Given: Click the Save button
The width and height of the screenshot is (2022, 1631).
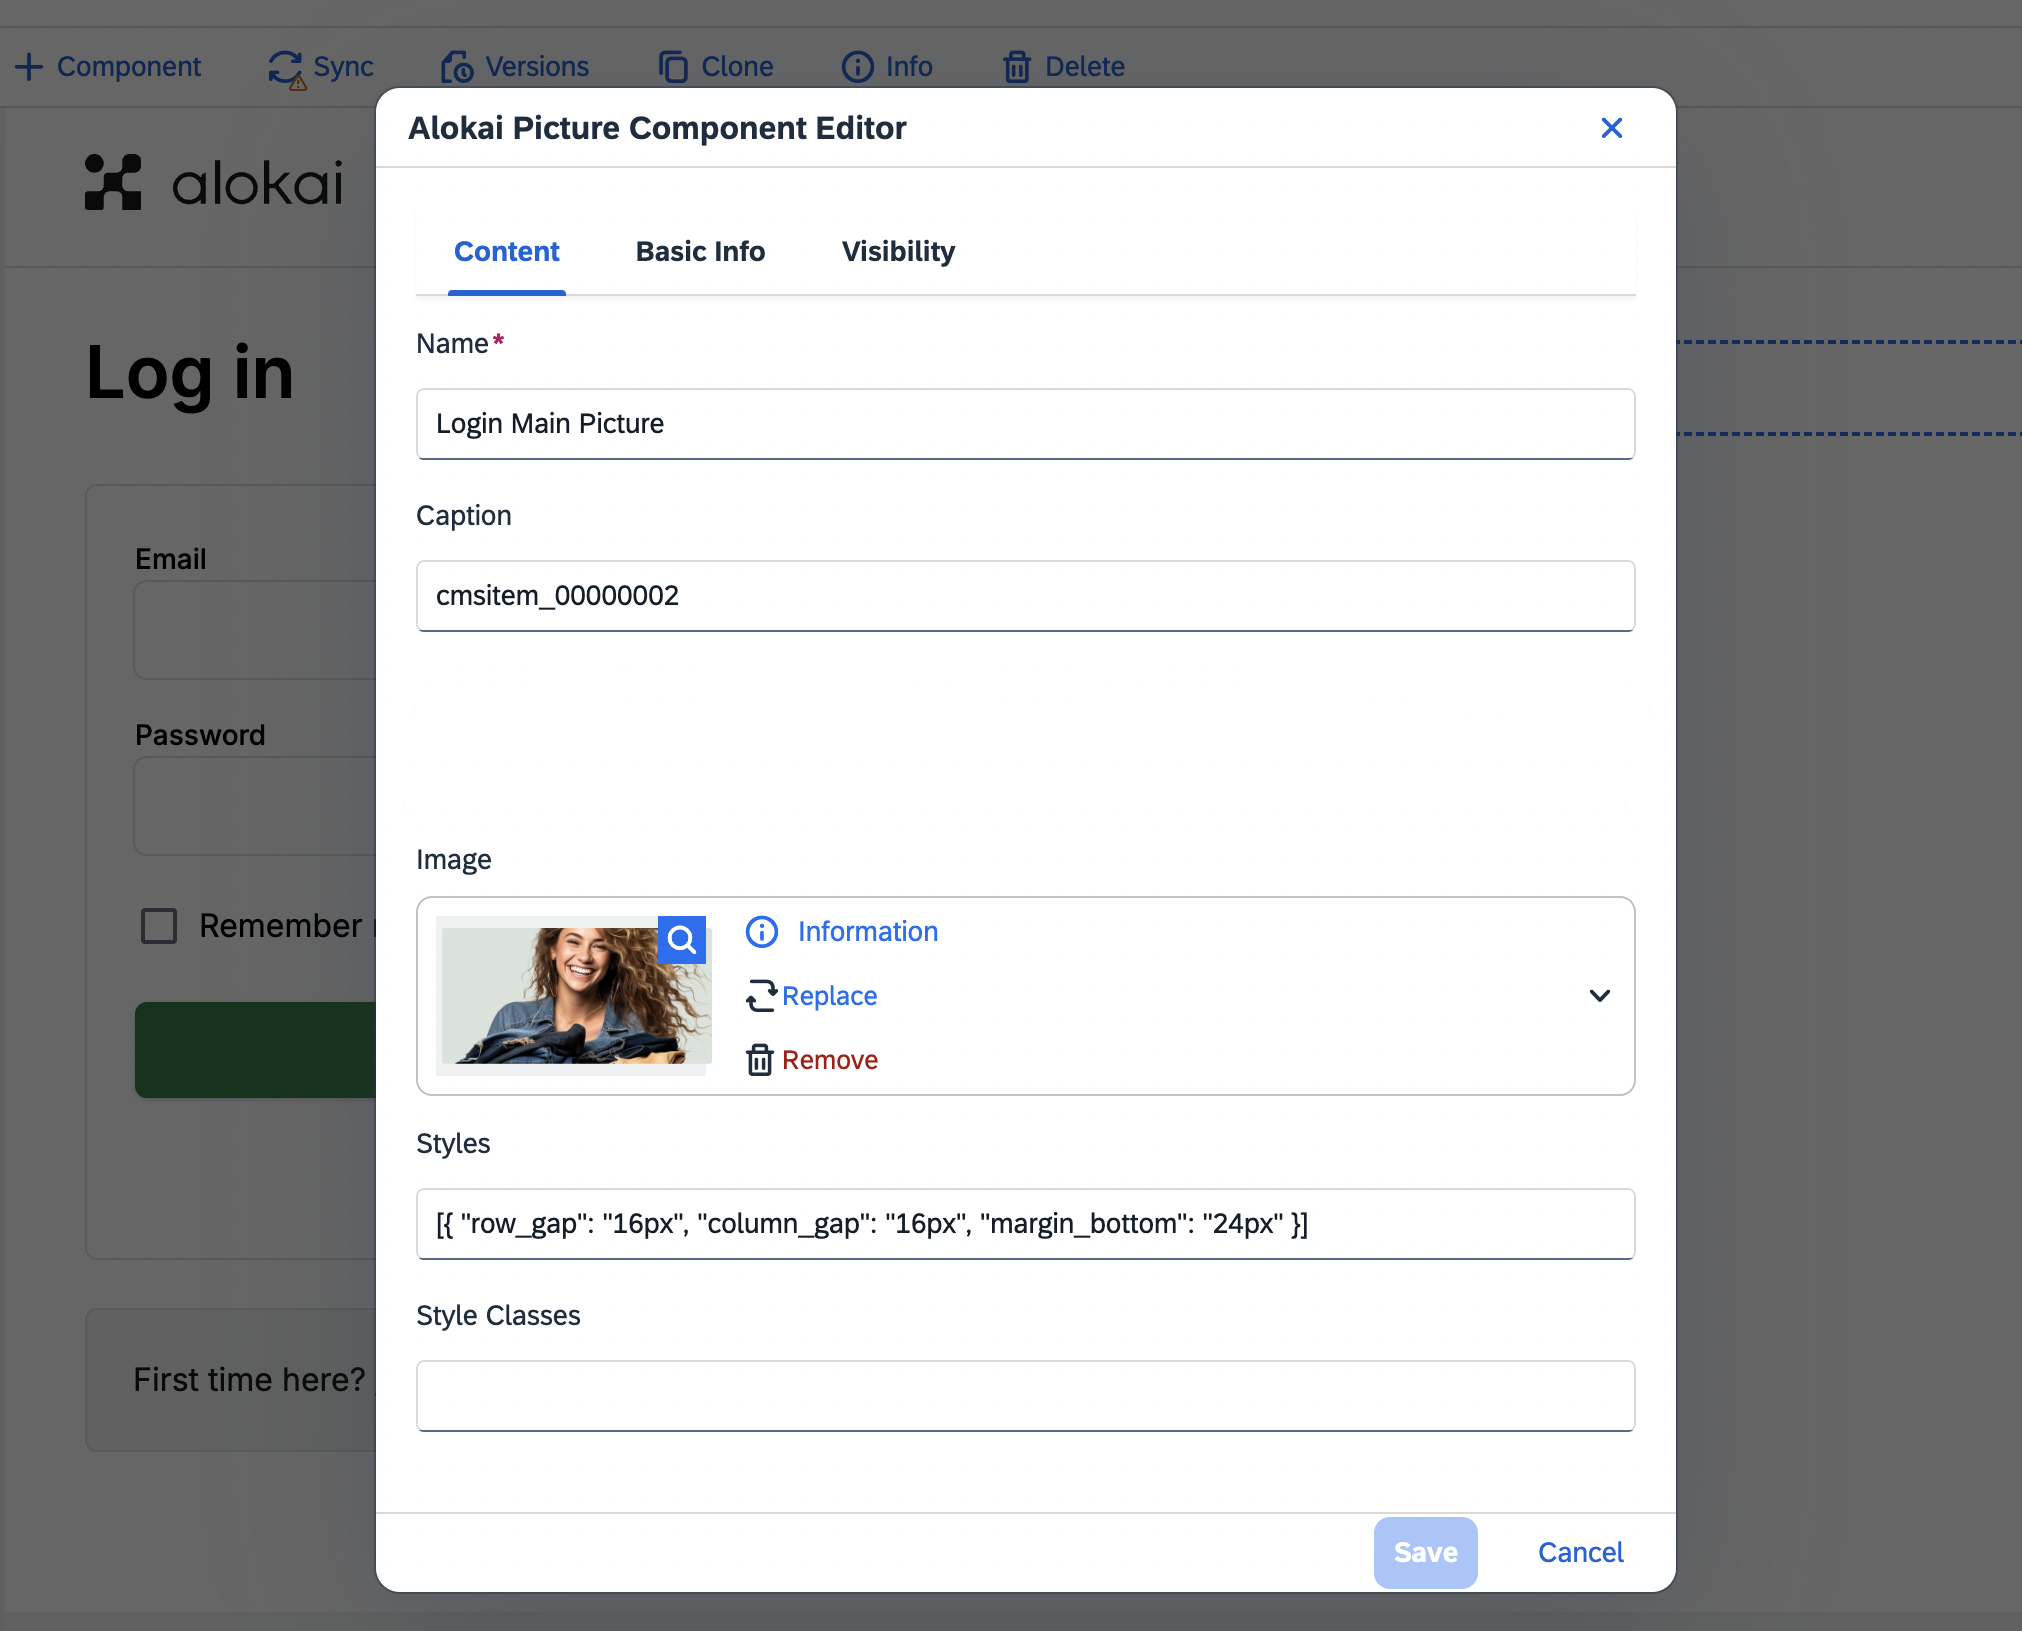Looking at the screenshot, I should click(1425, 1552).
